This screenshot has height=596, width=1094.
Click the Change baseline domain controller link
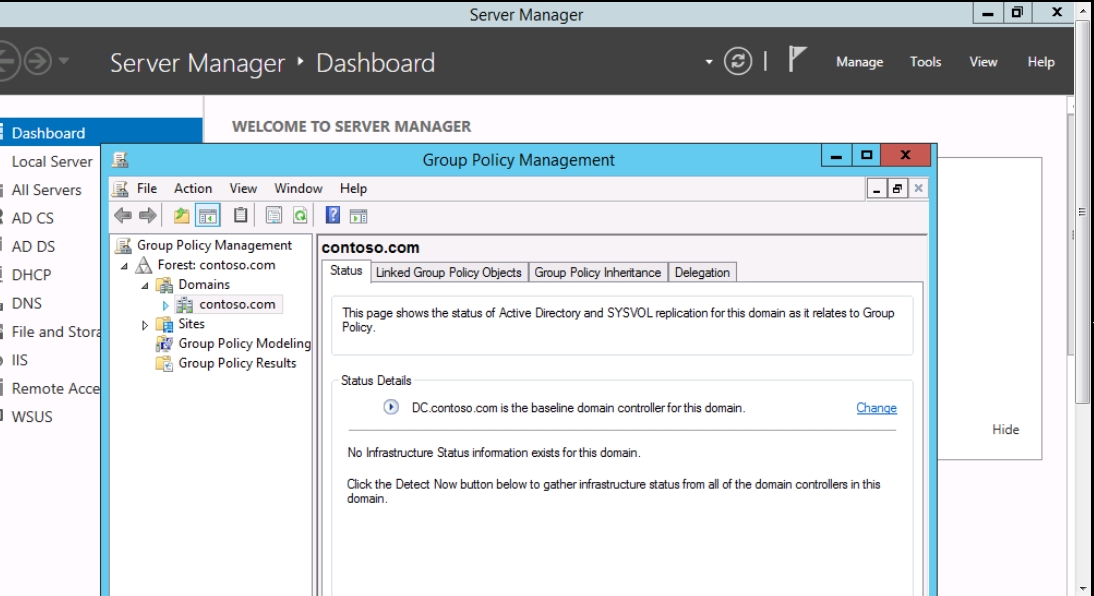coord(876,408)
